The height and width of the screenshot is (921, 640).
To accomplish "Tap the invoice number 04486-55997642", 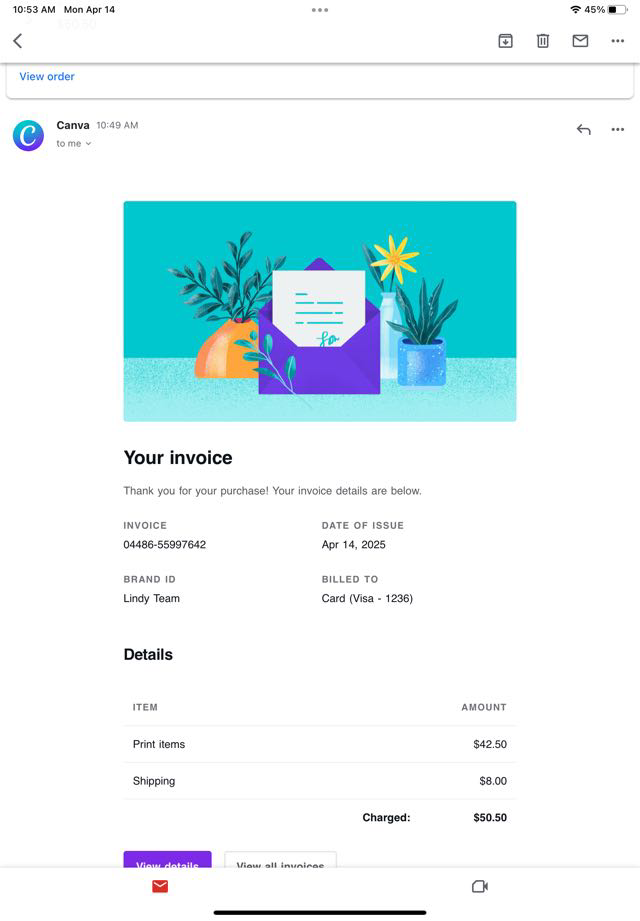I will pyautogui.click(x=165, y=545).
